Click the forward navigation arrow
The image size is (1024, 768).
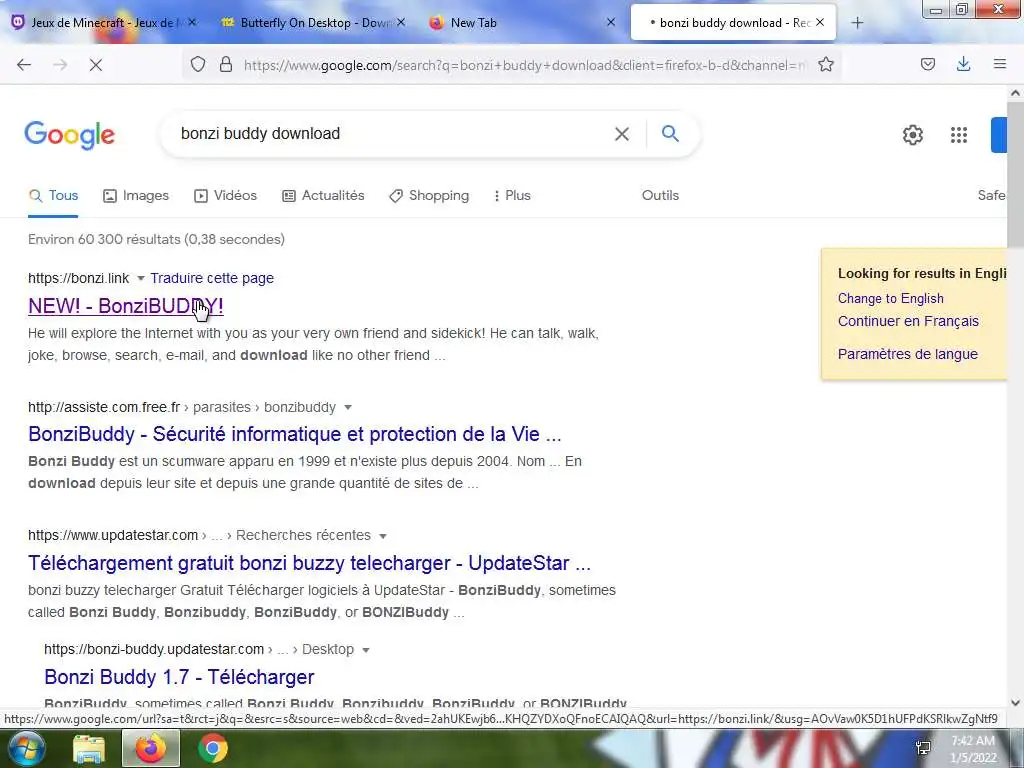point(60,65)
